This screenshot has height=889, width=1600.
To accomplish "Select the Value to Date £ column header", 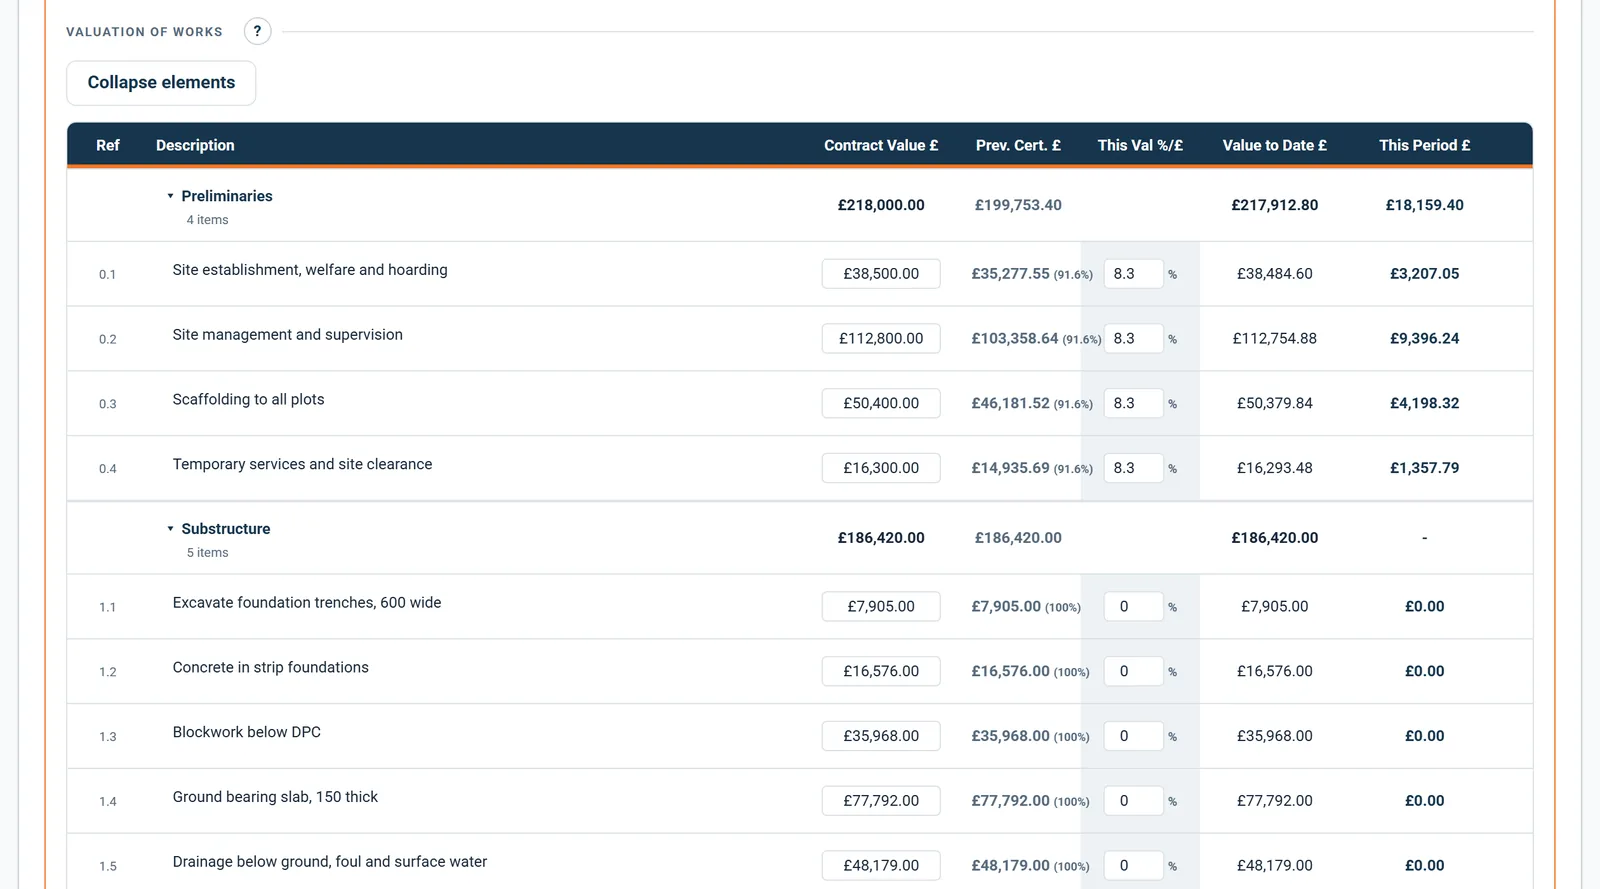I will click(1275, 146).
